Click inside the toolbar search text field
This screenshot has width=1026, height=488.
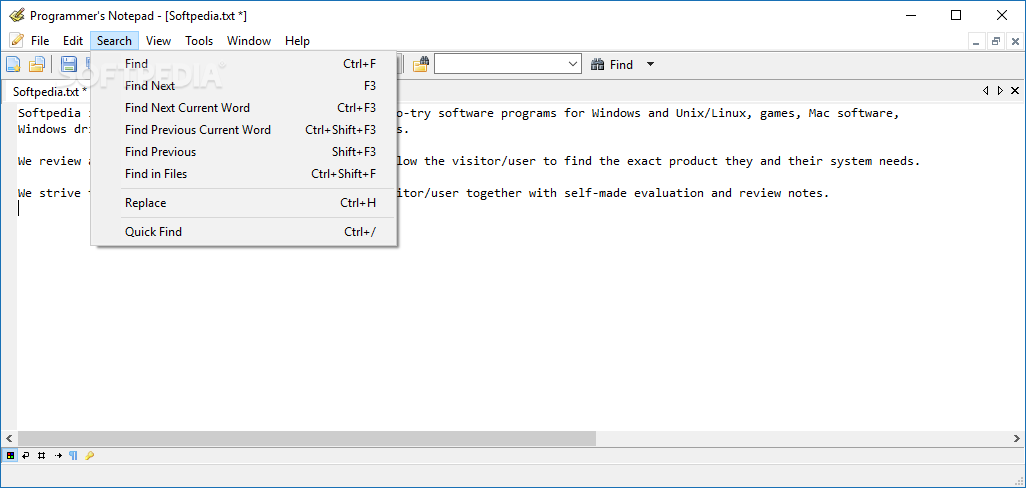point(500,64)
